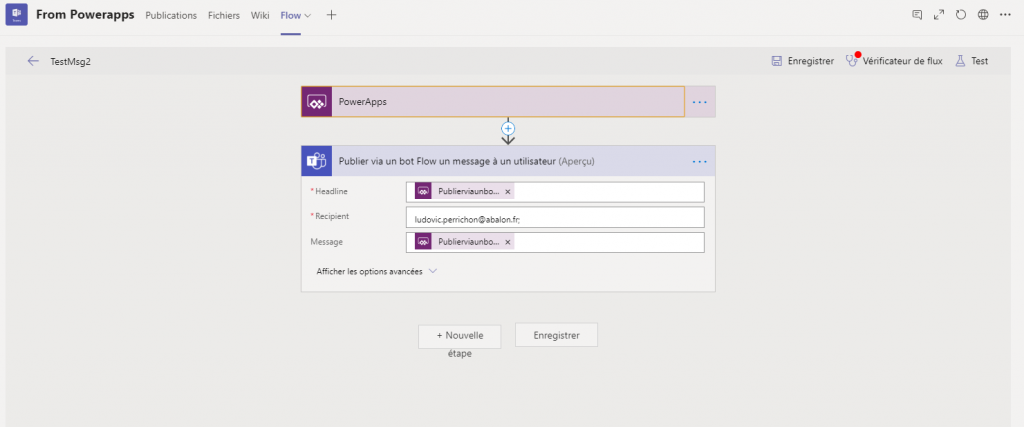Image resolution: width=1024 pixels, height=427 pixels.
Task: Expand the Flow tab dropdown chevron
Action: click(x=308, y=16)
